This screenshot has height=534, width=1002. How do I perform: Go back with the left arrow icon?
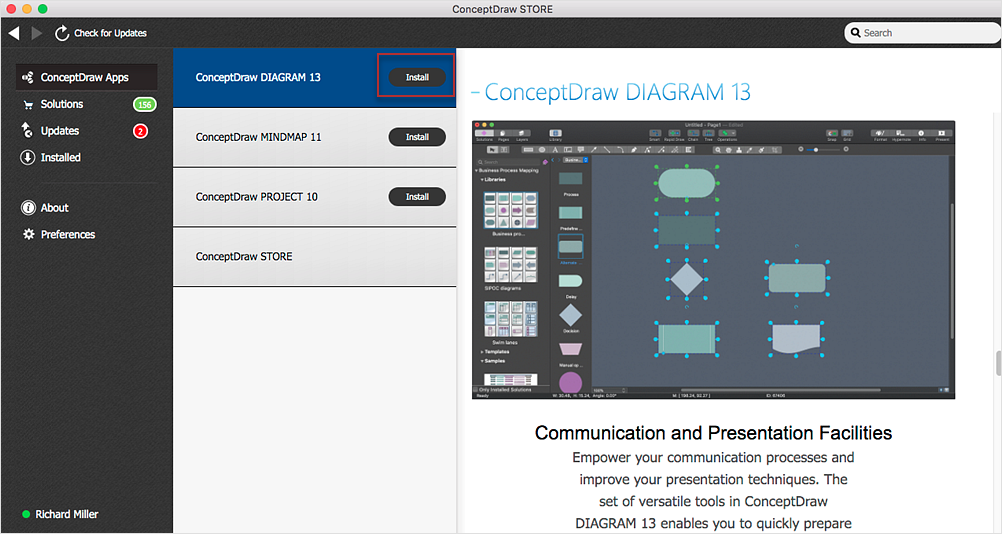click(14, 33)
